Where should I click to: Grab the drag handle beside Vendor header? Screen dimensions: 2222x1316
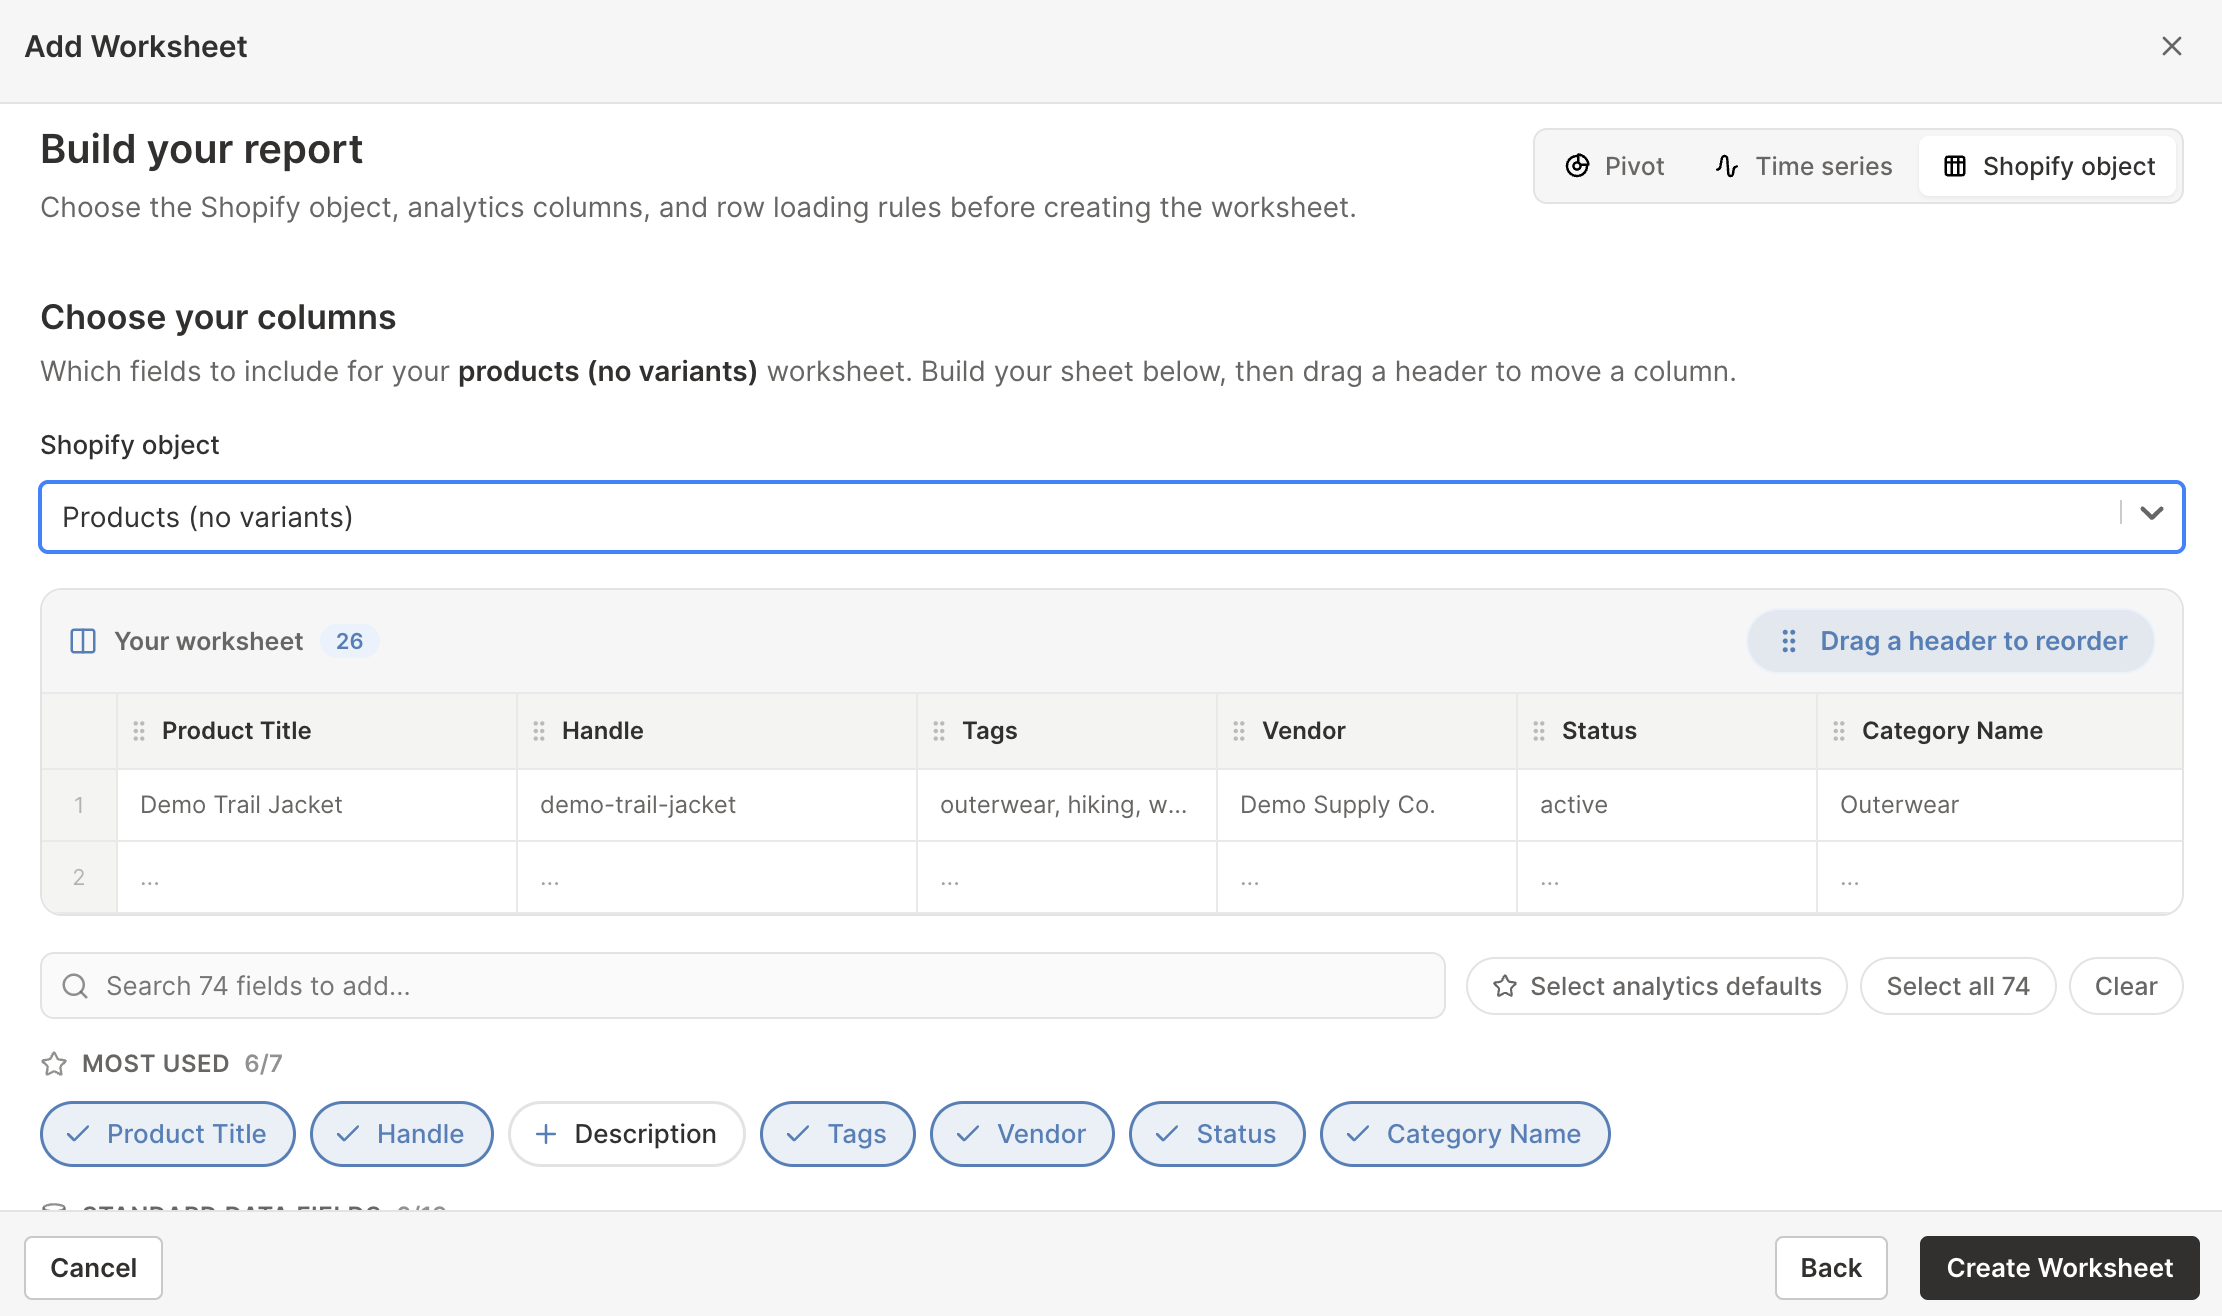(1239, 731)
